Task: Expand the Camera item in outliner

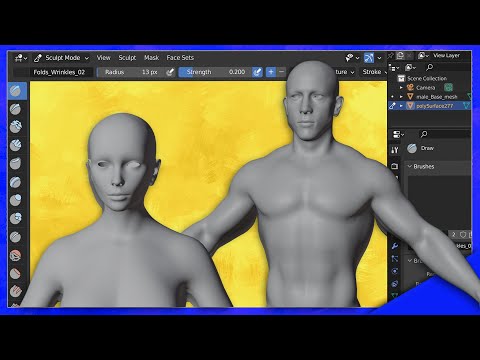Action: (x=401, y=88)
